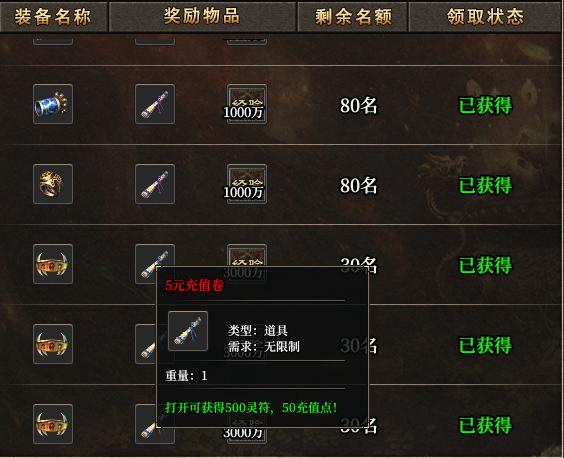Click 已获得 status in the bottom belt row

485,425
